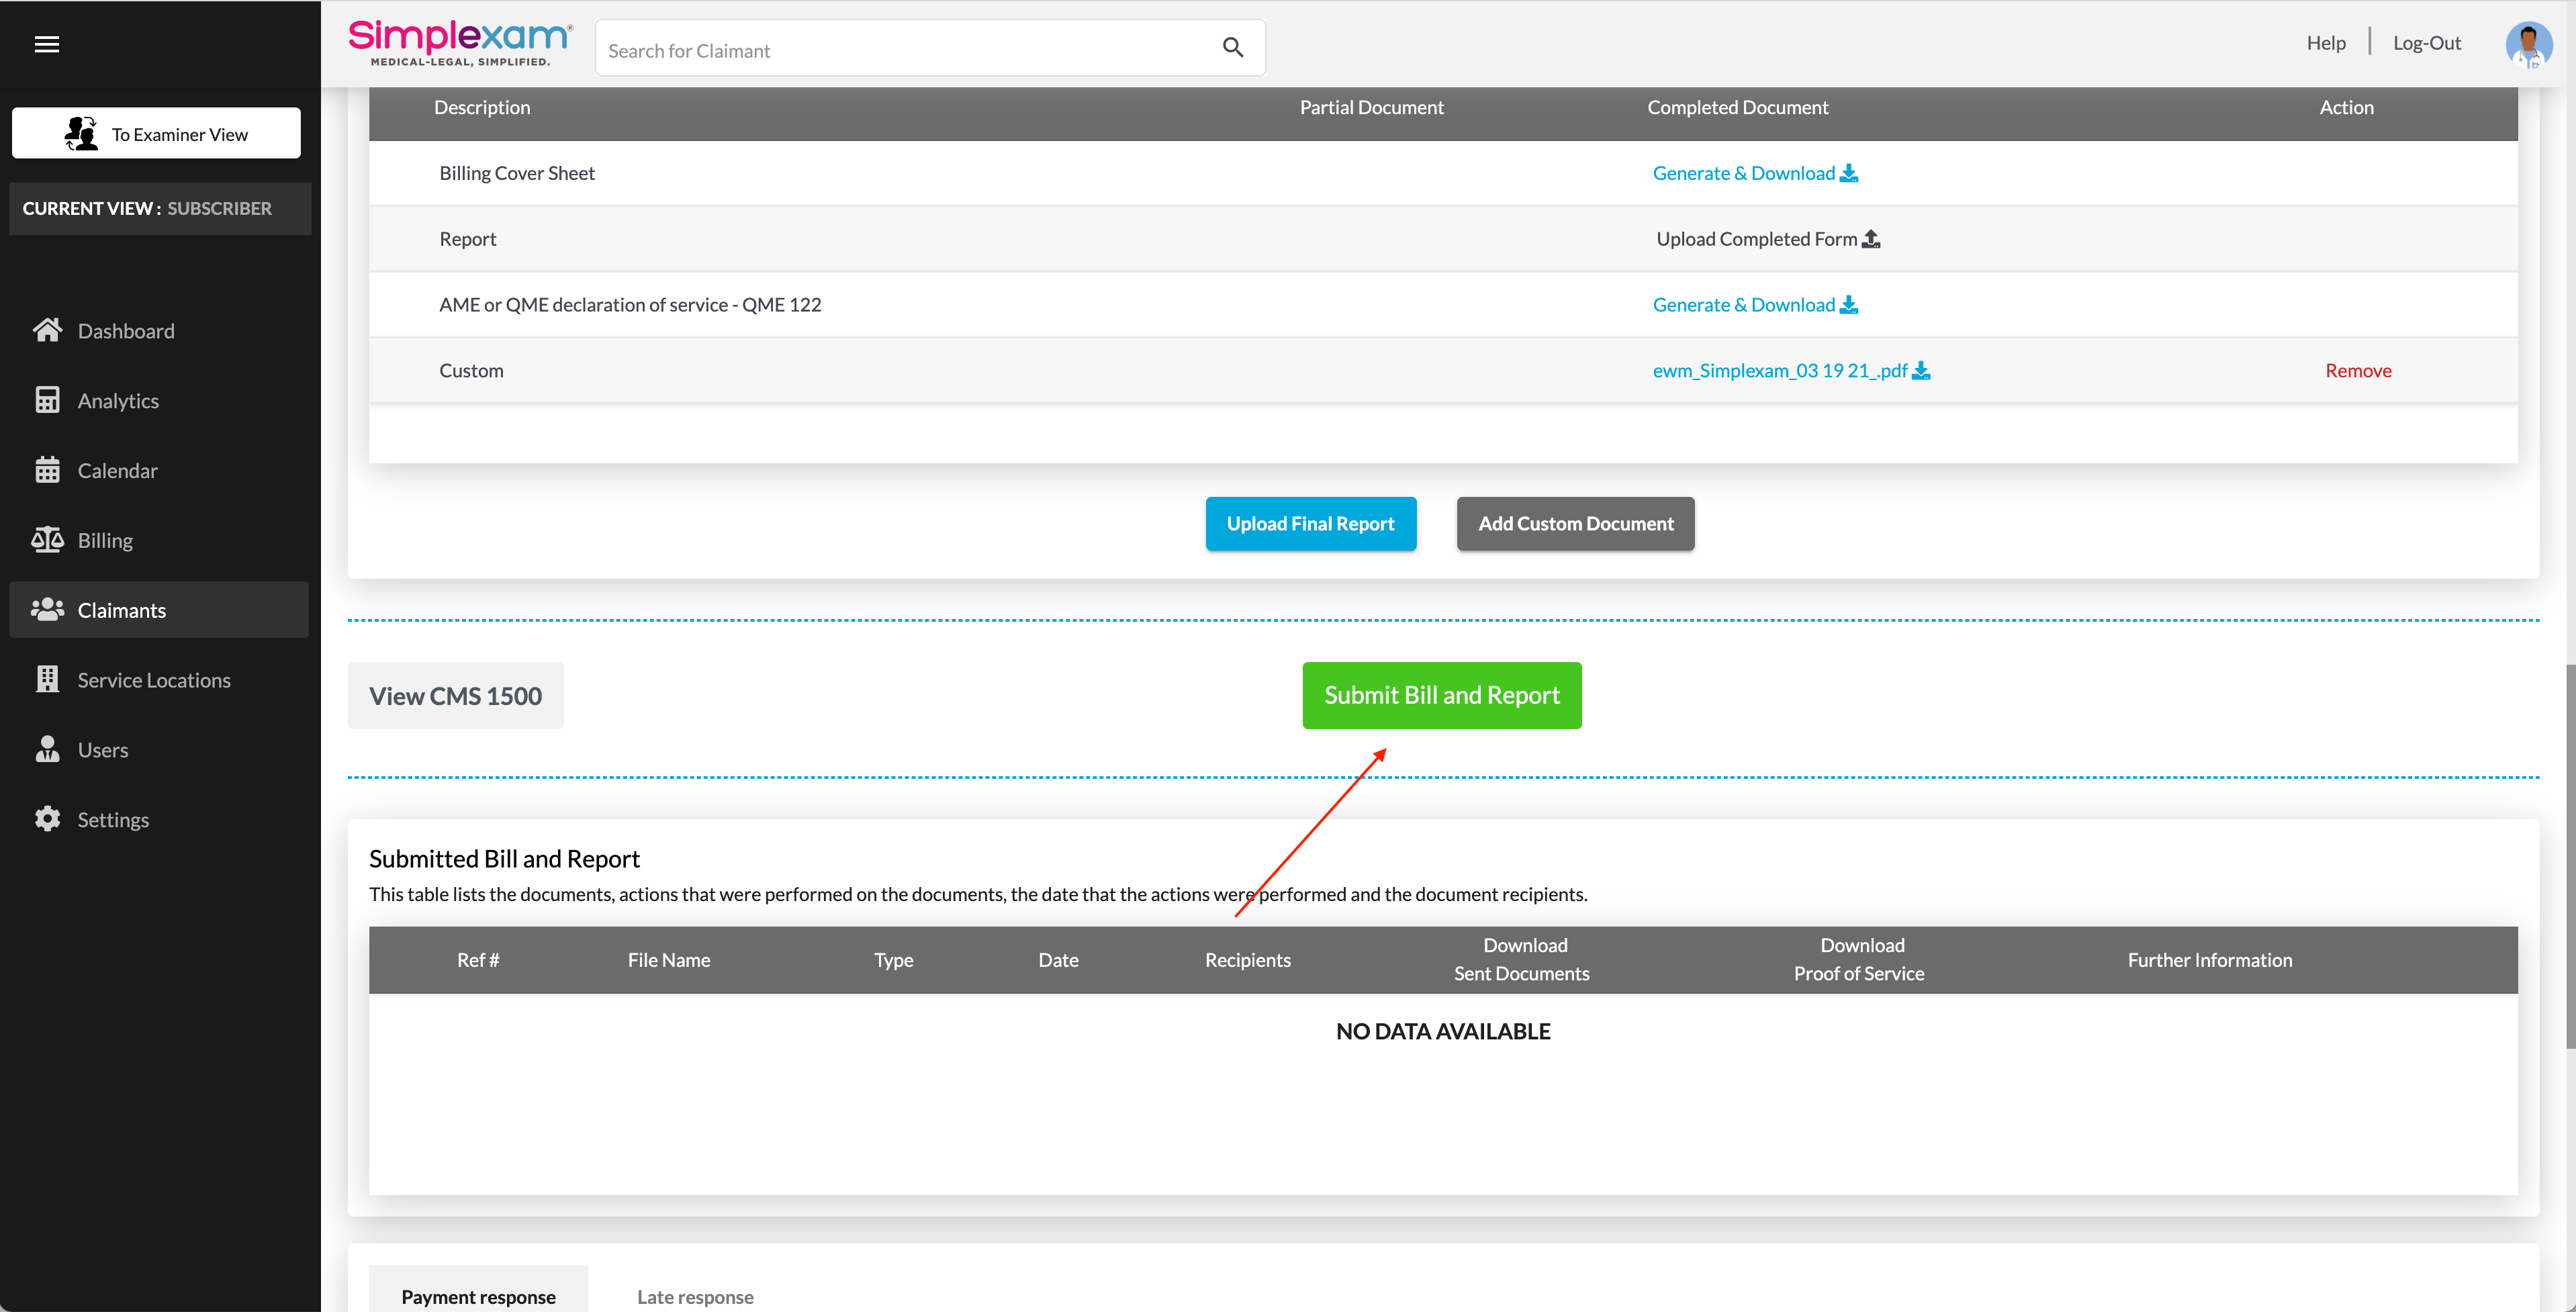This screenshot has width=2576, height=1312.
Task: Open Analytics from the calculator icon
Action: (47, 400)
